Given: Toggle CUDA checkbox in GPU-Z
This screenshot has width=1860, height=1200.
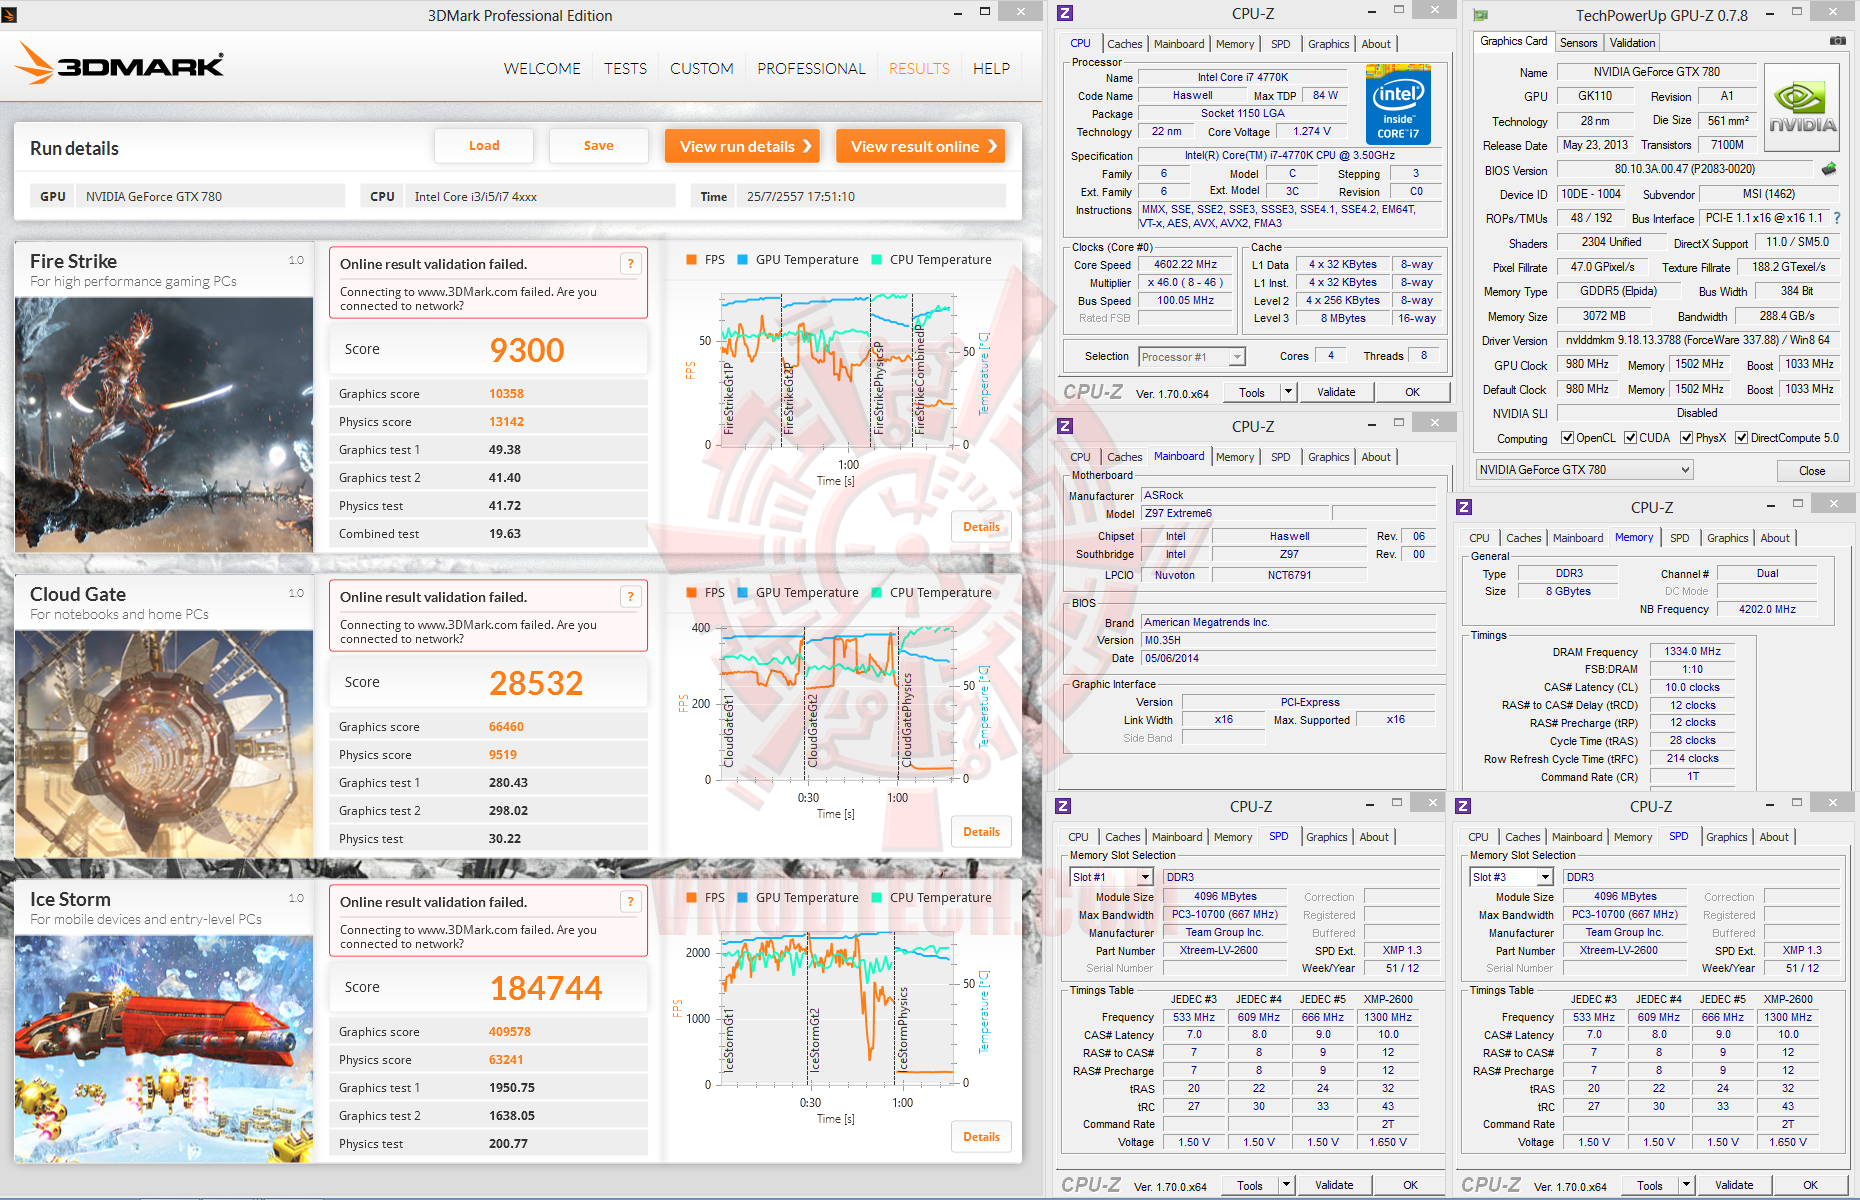Looking at the screenshot, I should click(x=1630, y=438).
